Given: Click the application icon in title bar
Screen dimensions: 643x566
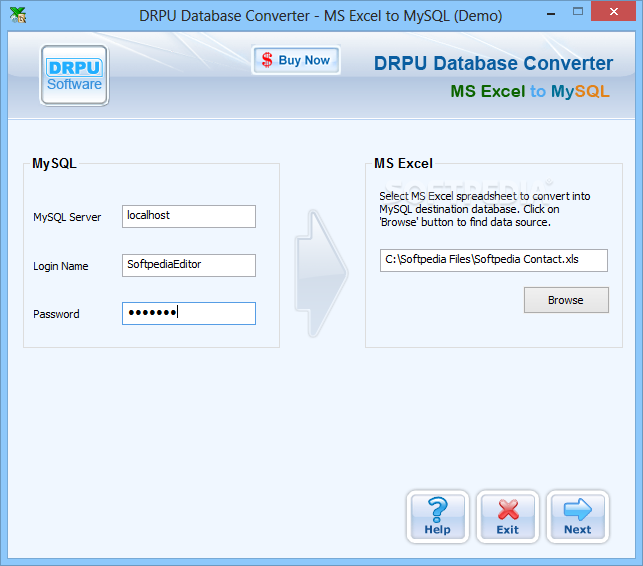Looking at the screenshot, I should pyautogui.click(x=18, y=15).
